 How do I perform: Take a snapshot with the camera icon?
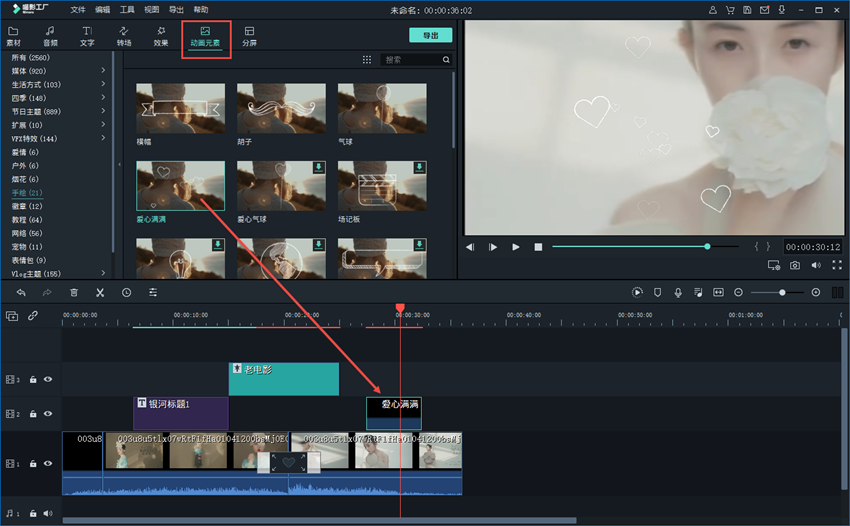coord(795,265)
